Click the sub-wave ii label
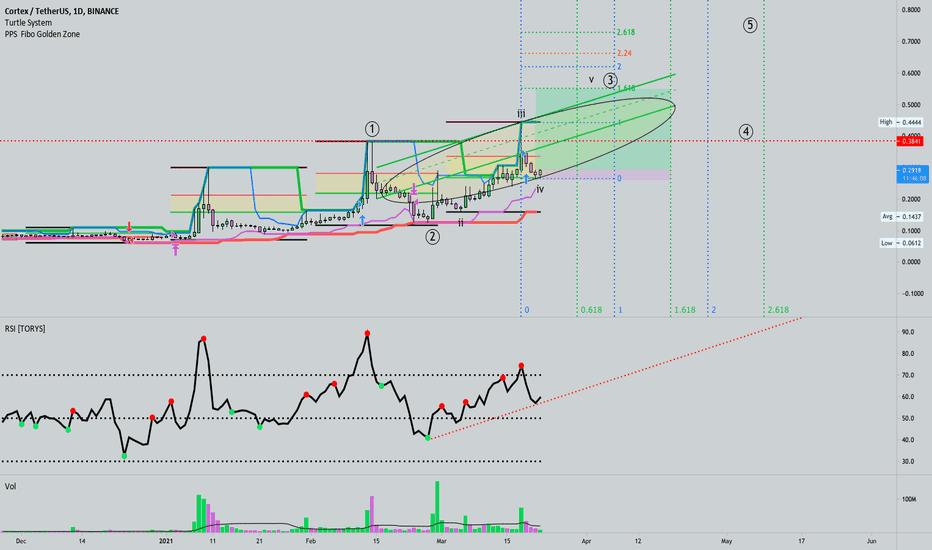932x550 pixels. 461,222
